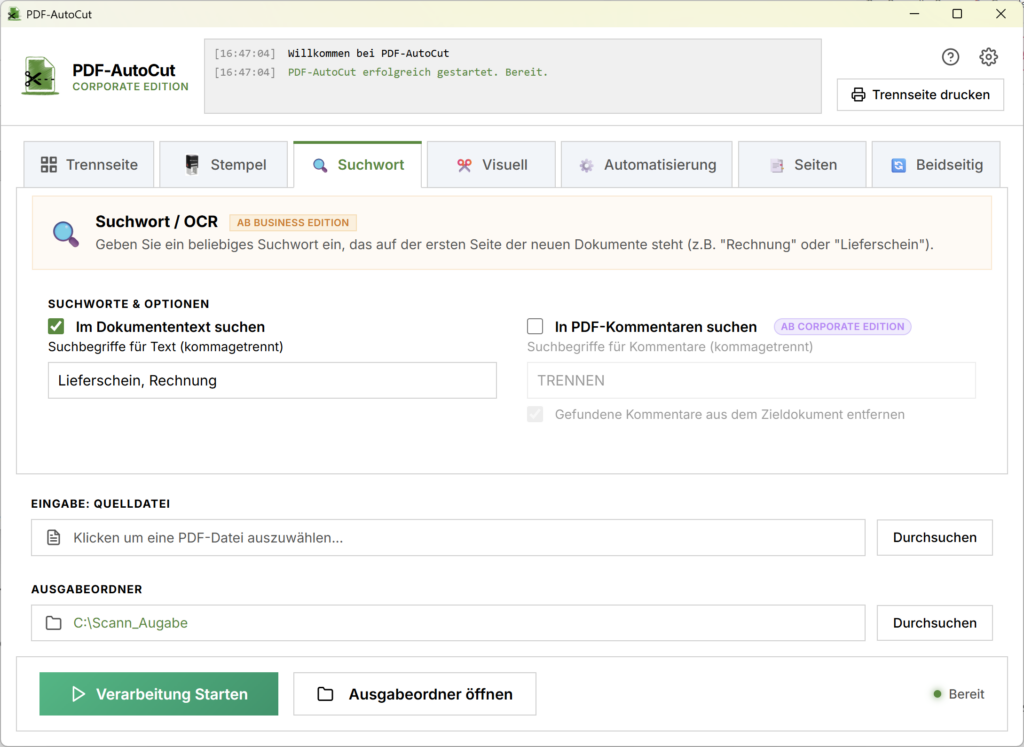1024x747 pixels.
Task: Click the PDF-AutoCut scissors logo
Action: (x=40, y=76)
